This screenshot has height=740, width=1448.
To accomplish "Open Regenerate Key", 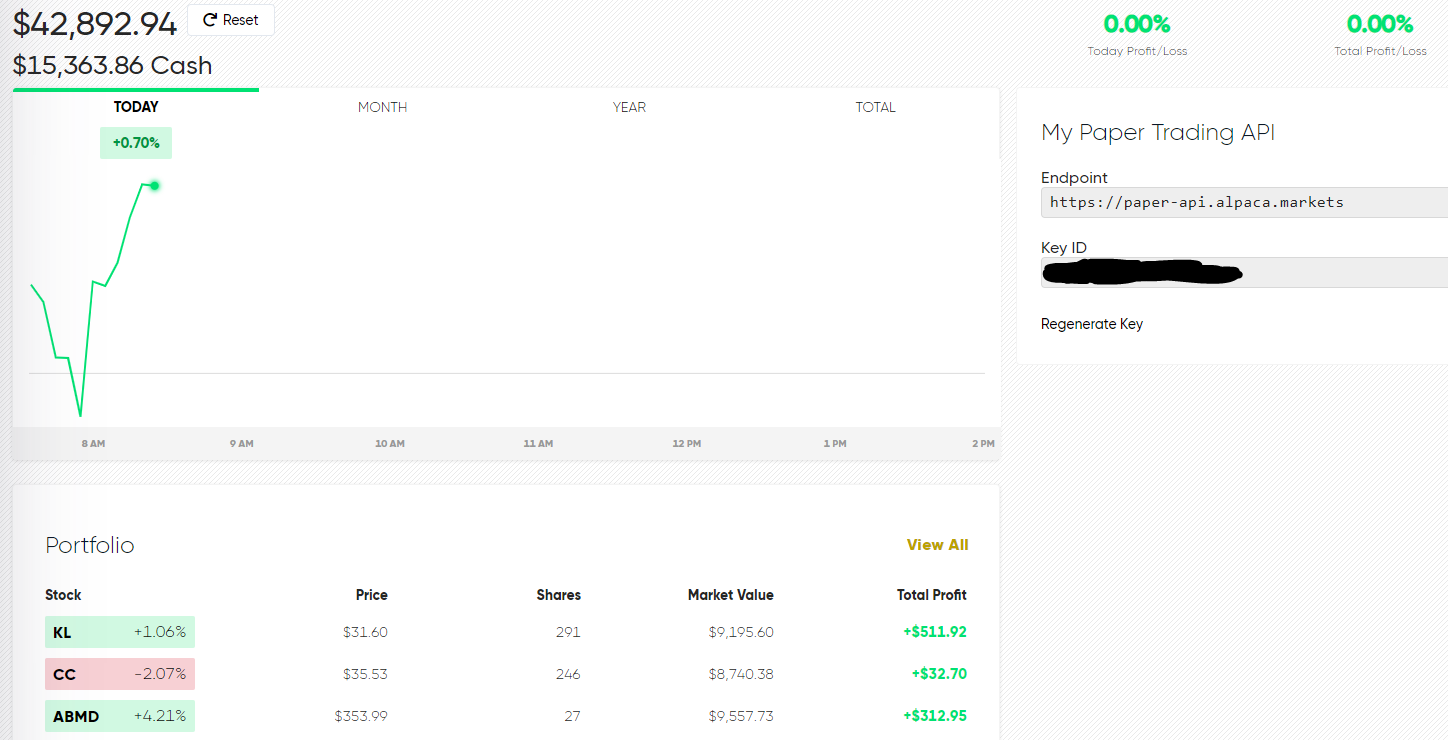I will tap(1092, 323).
